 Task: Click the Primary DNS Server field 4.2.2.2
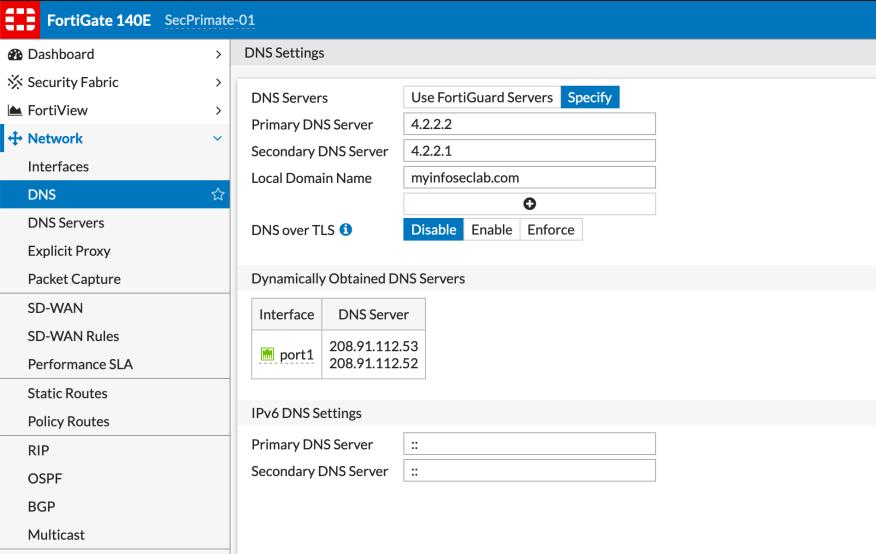pos(529,124)
